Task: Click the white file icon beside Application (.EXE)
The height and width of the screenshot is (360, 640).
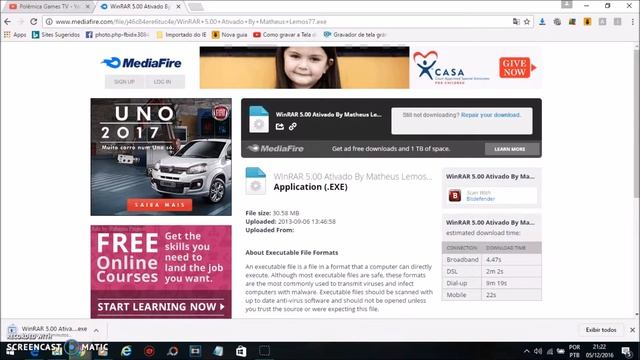Action: pos(256,181)
